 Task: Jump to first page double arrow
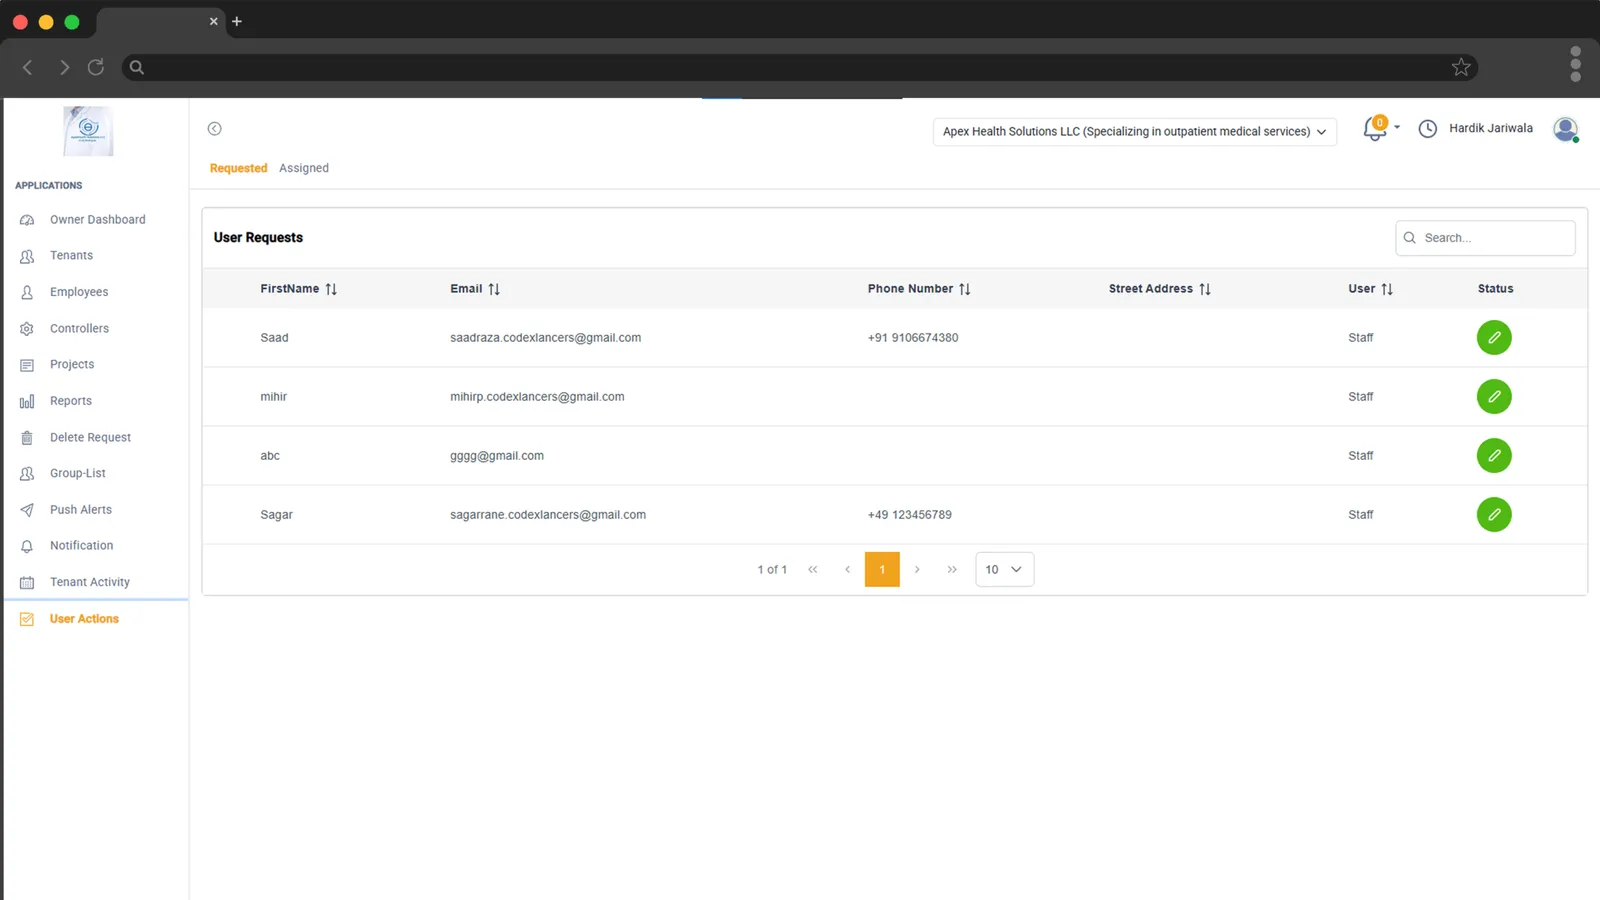pyautogui.click(x=813, y=570)
